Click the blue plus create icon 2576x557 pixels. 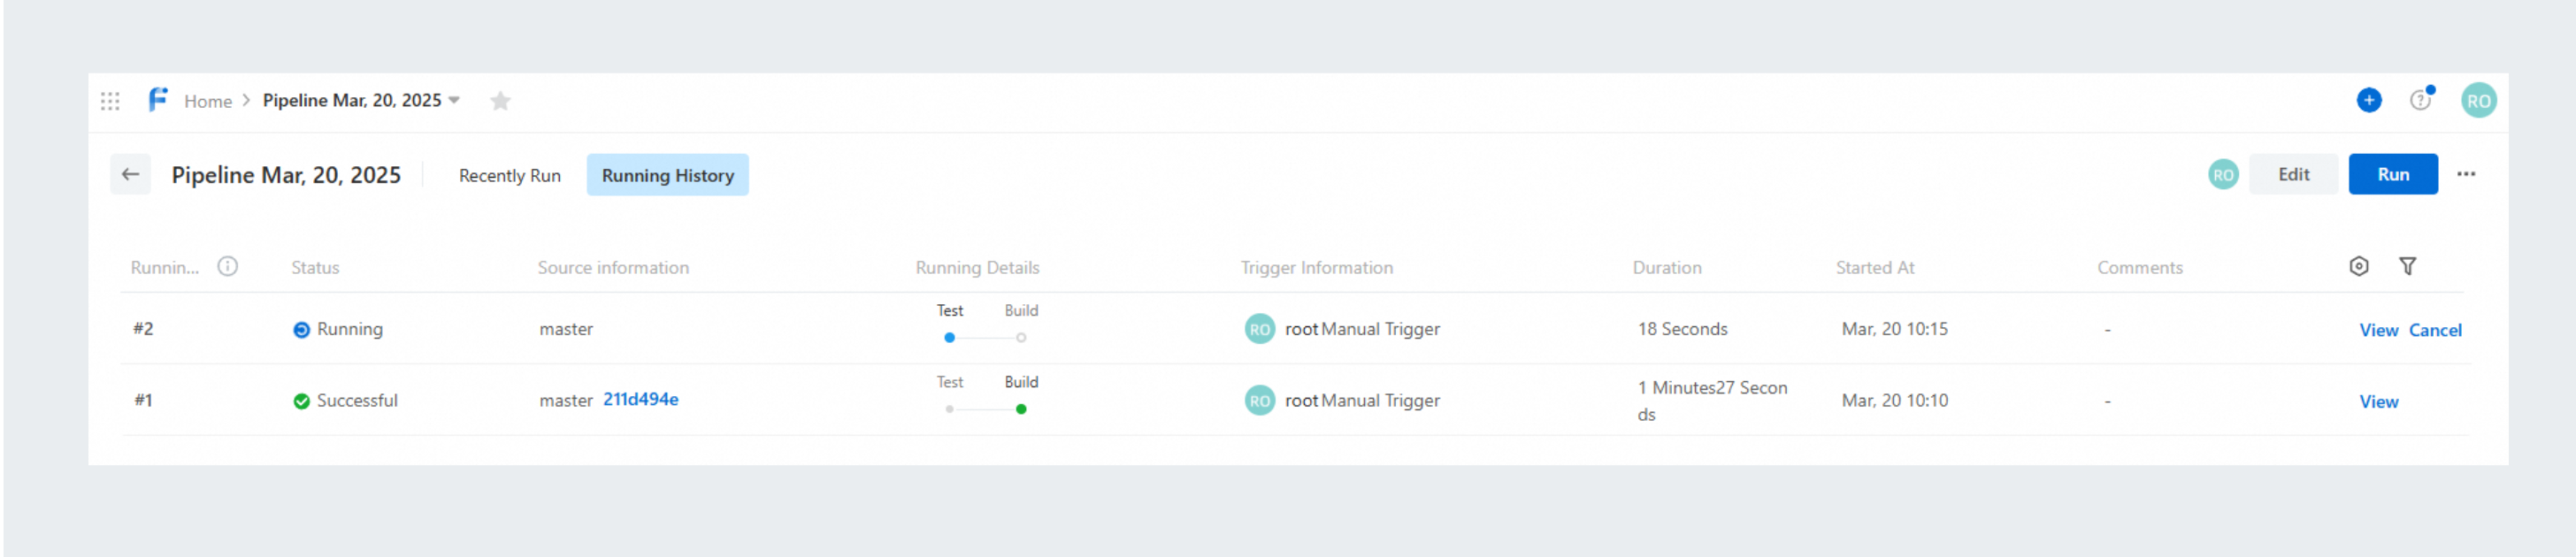(x=2368, y=100)
